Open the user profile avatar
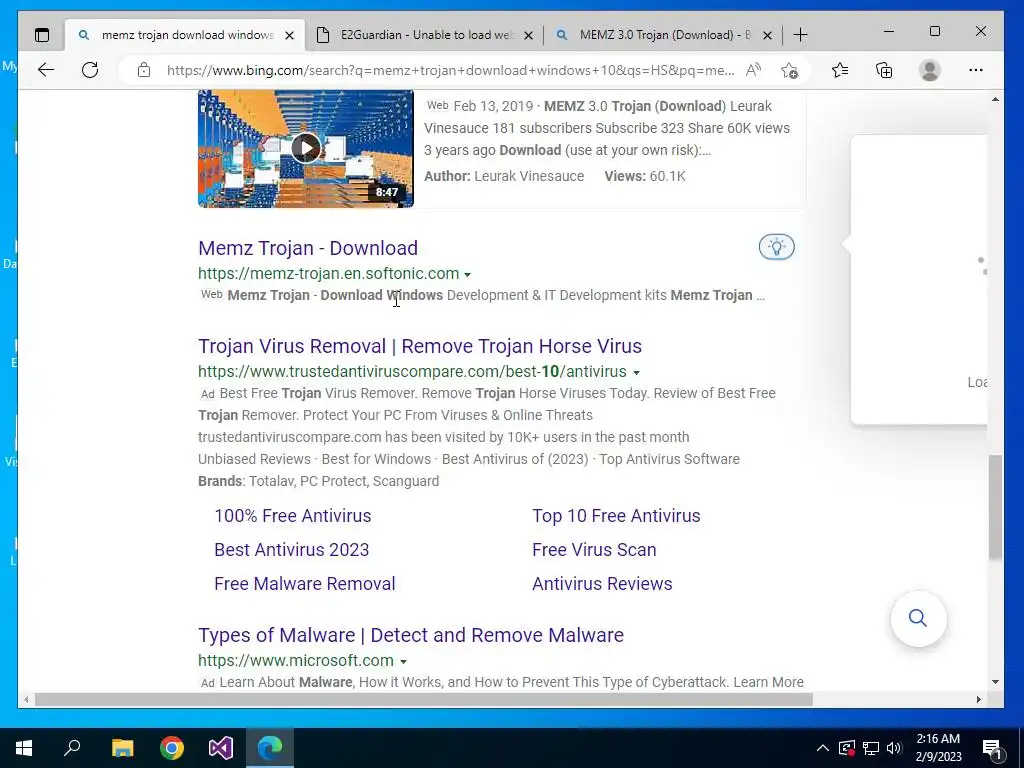Image resolution: width=1024 pixels, height=768 pixels. pyautogui.click(x=929, y=70)
